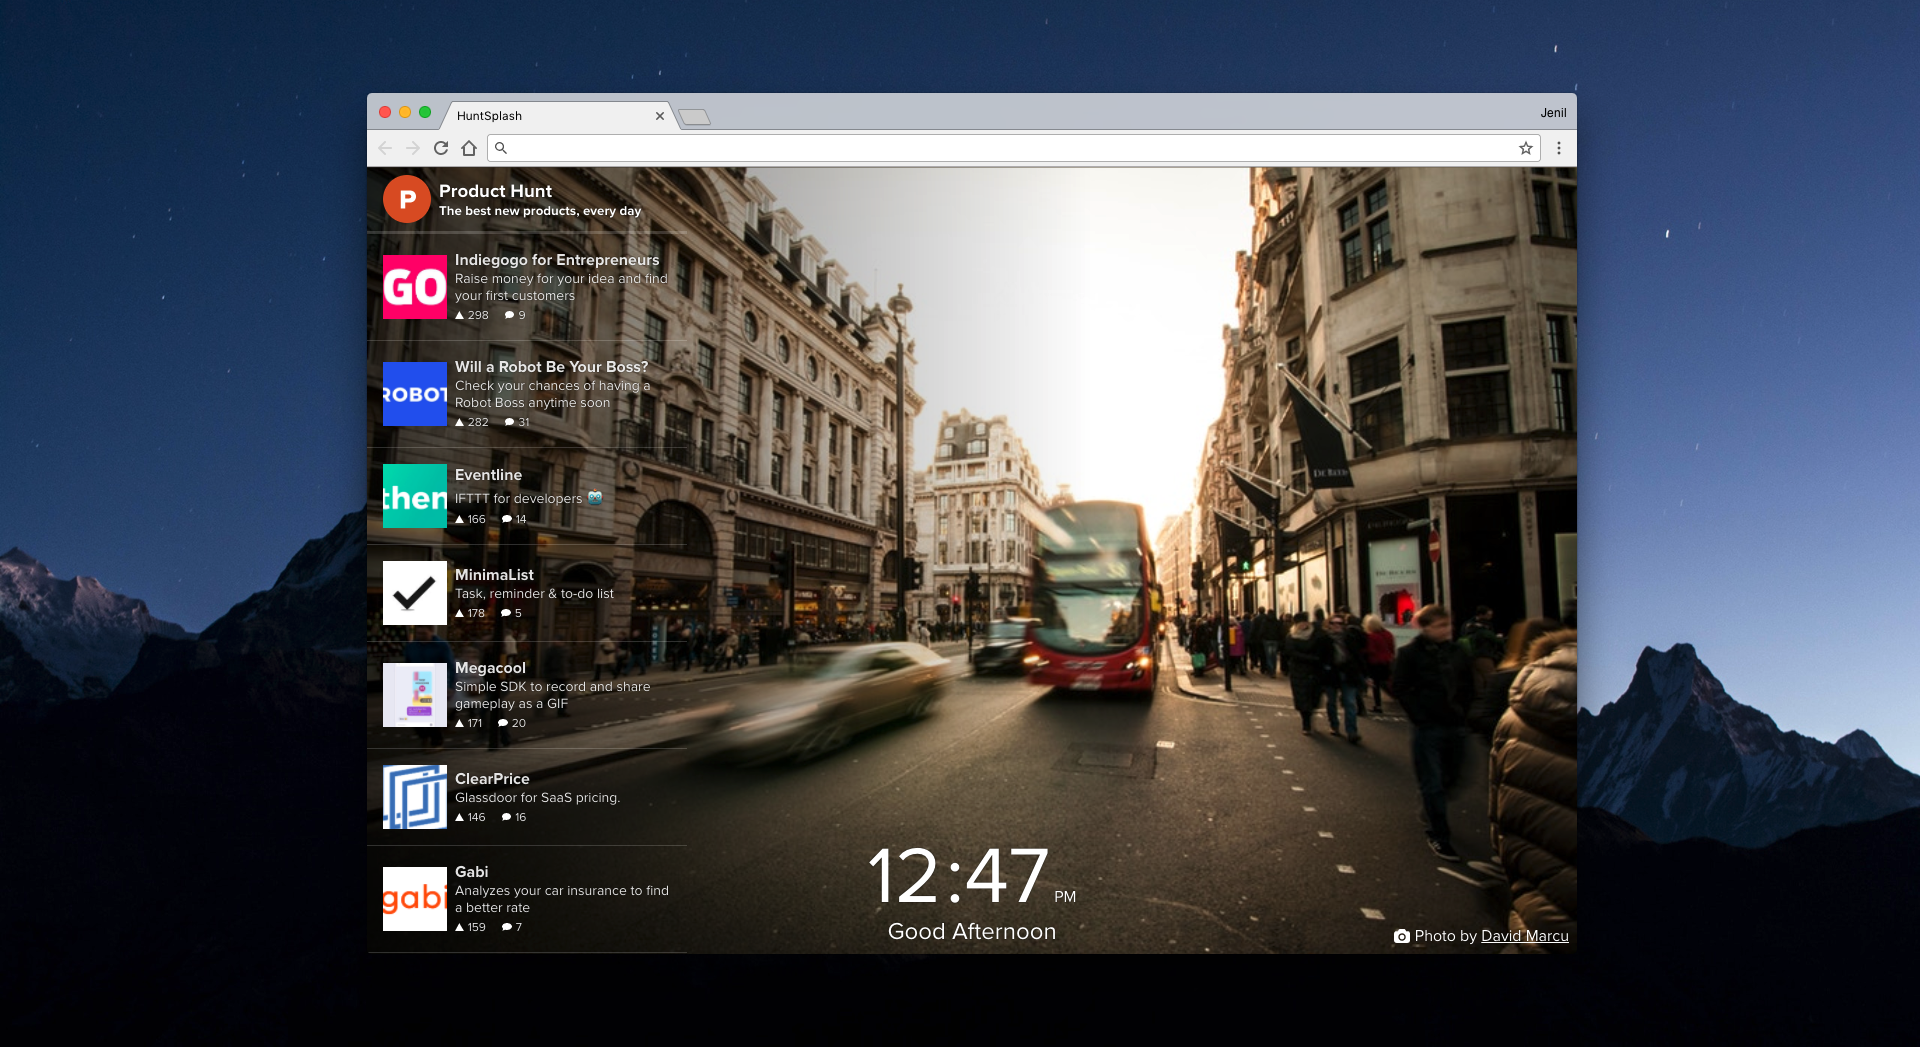The width and height of the screenshot is (1920, 1047).
Task: Open a new browser tab
Action: pos(695,116)
